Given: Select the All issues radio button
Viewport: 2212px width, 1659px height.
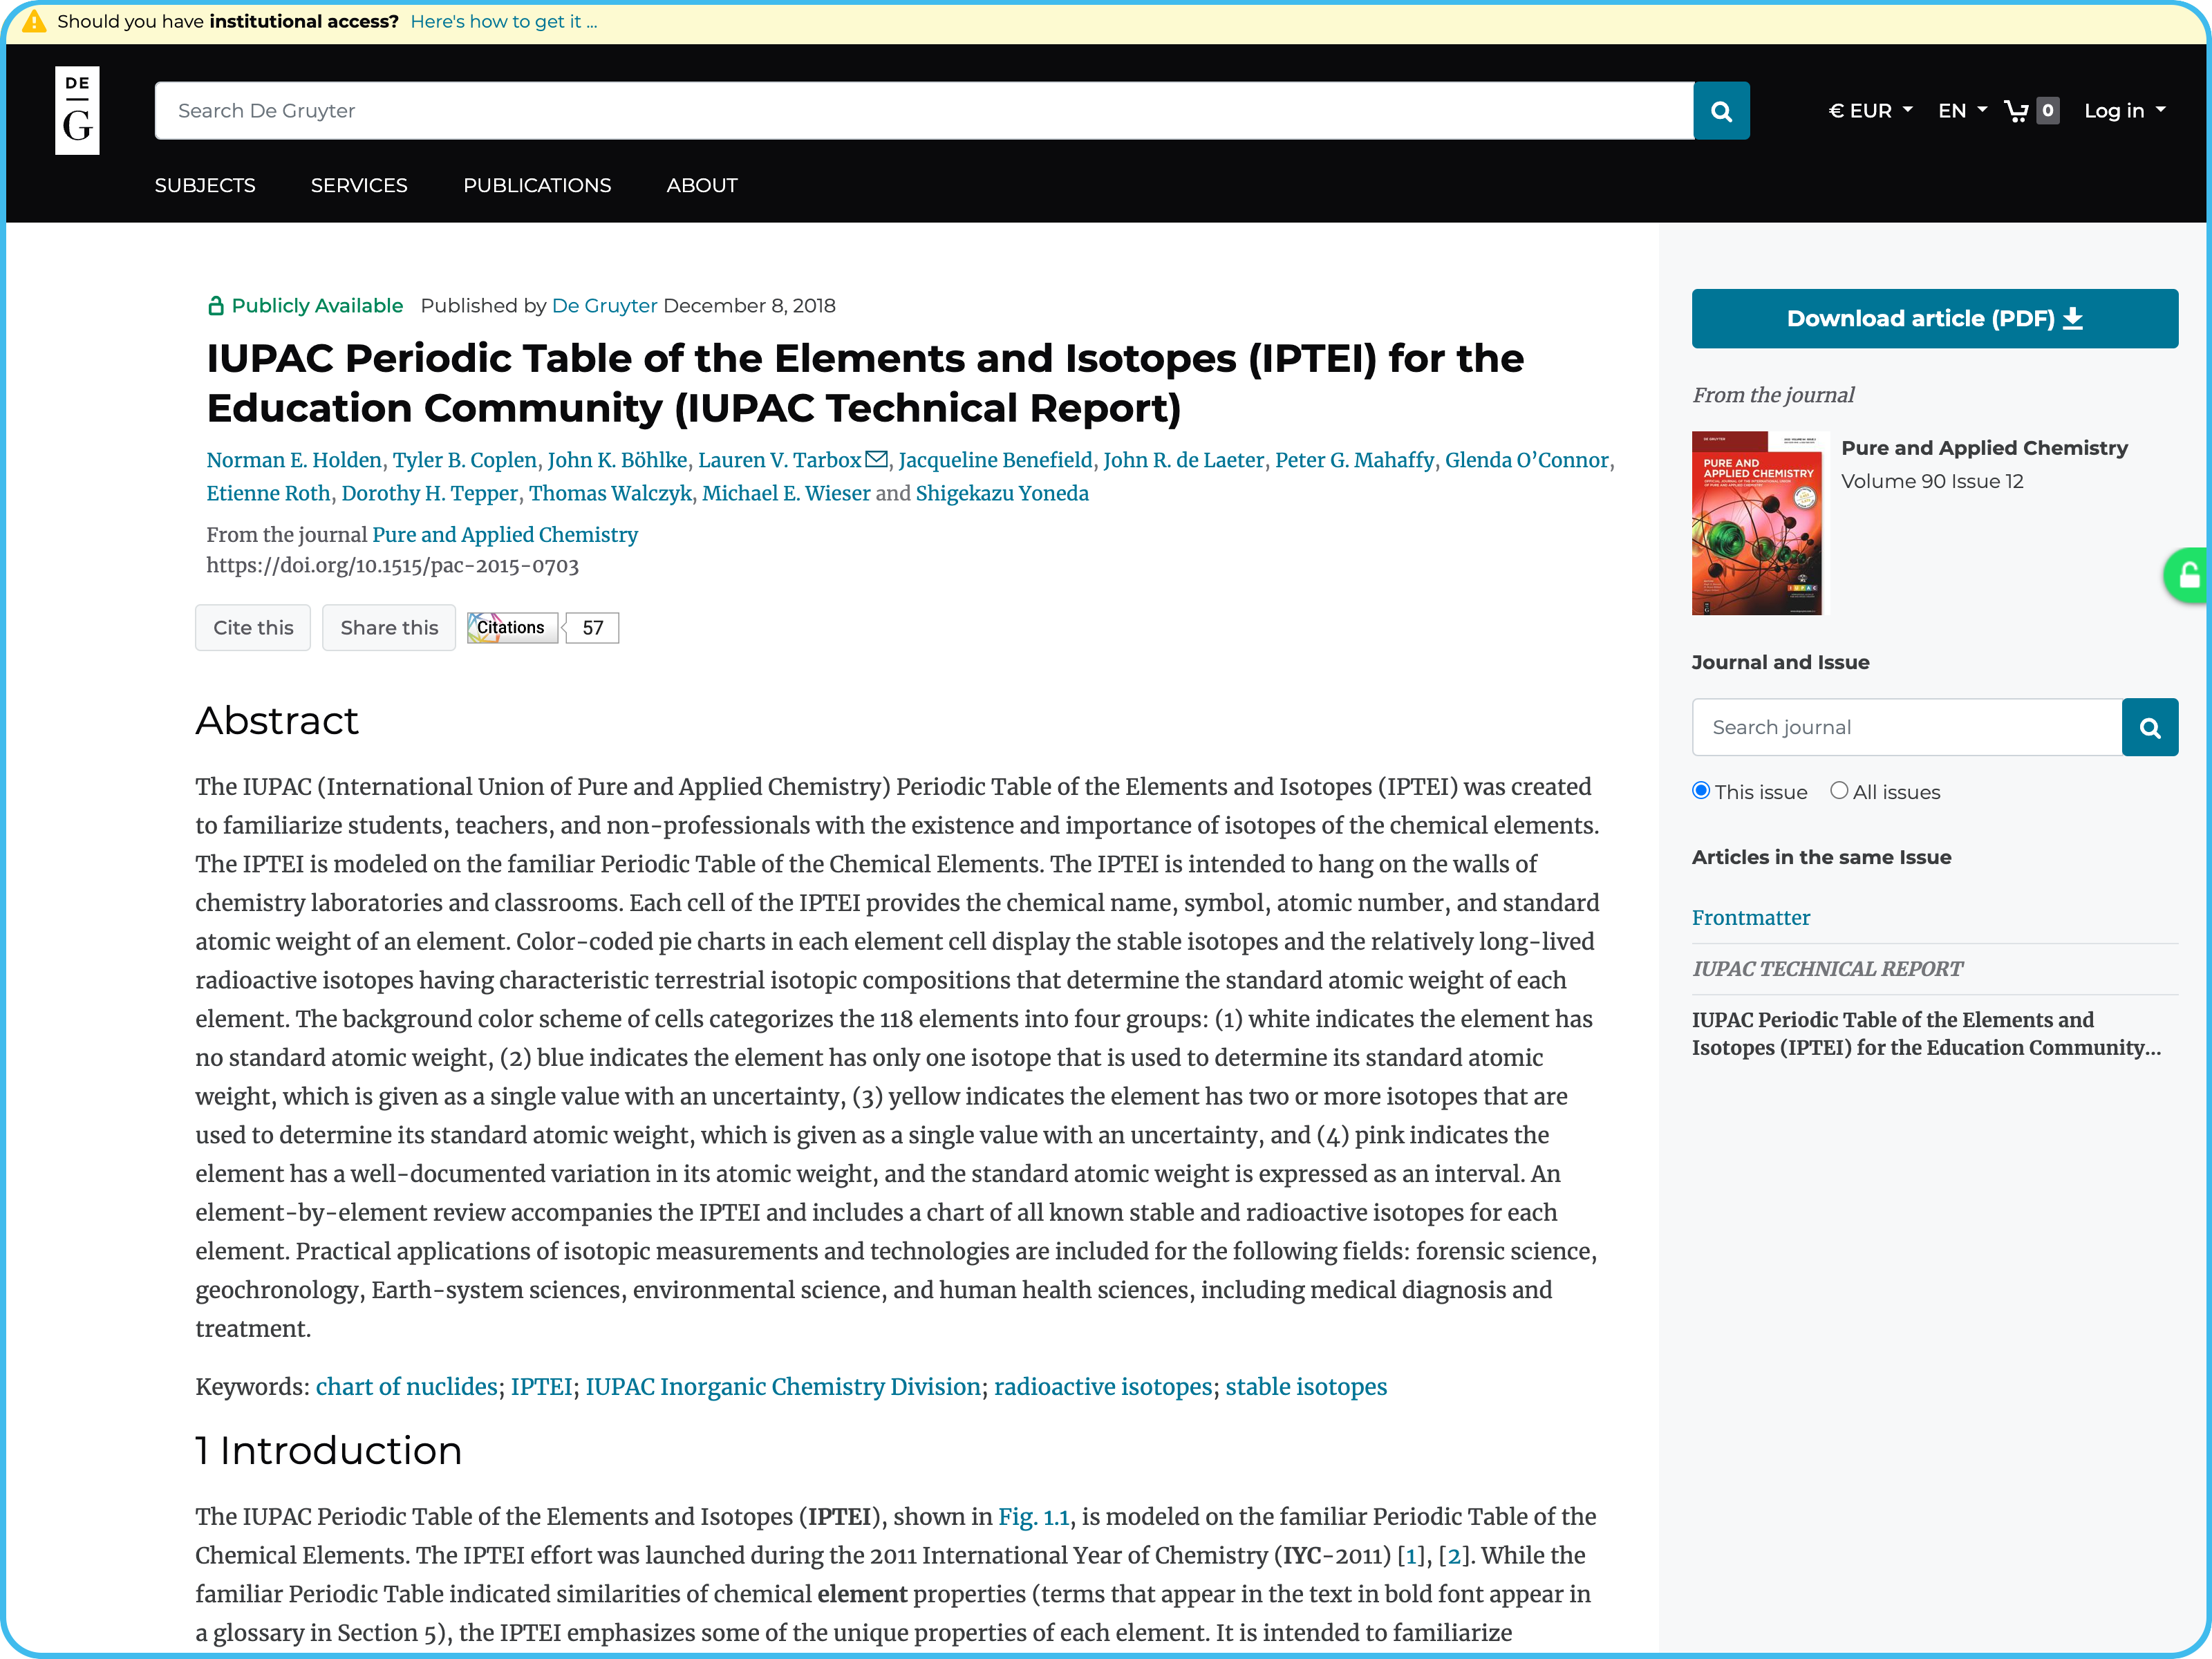Looking at the screenshot, I should 1838,790.
